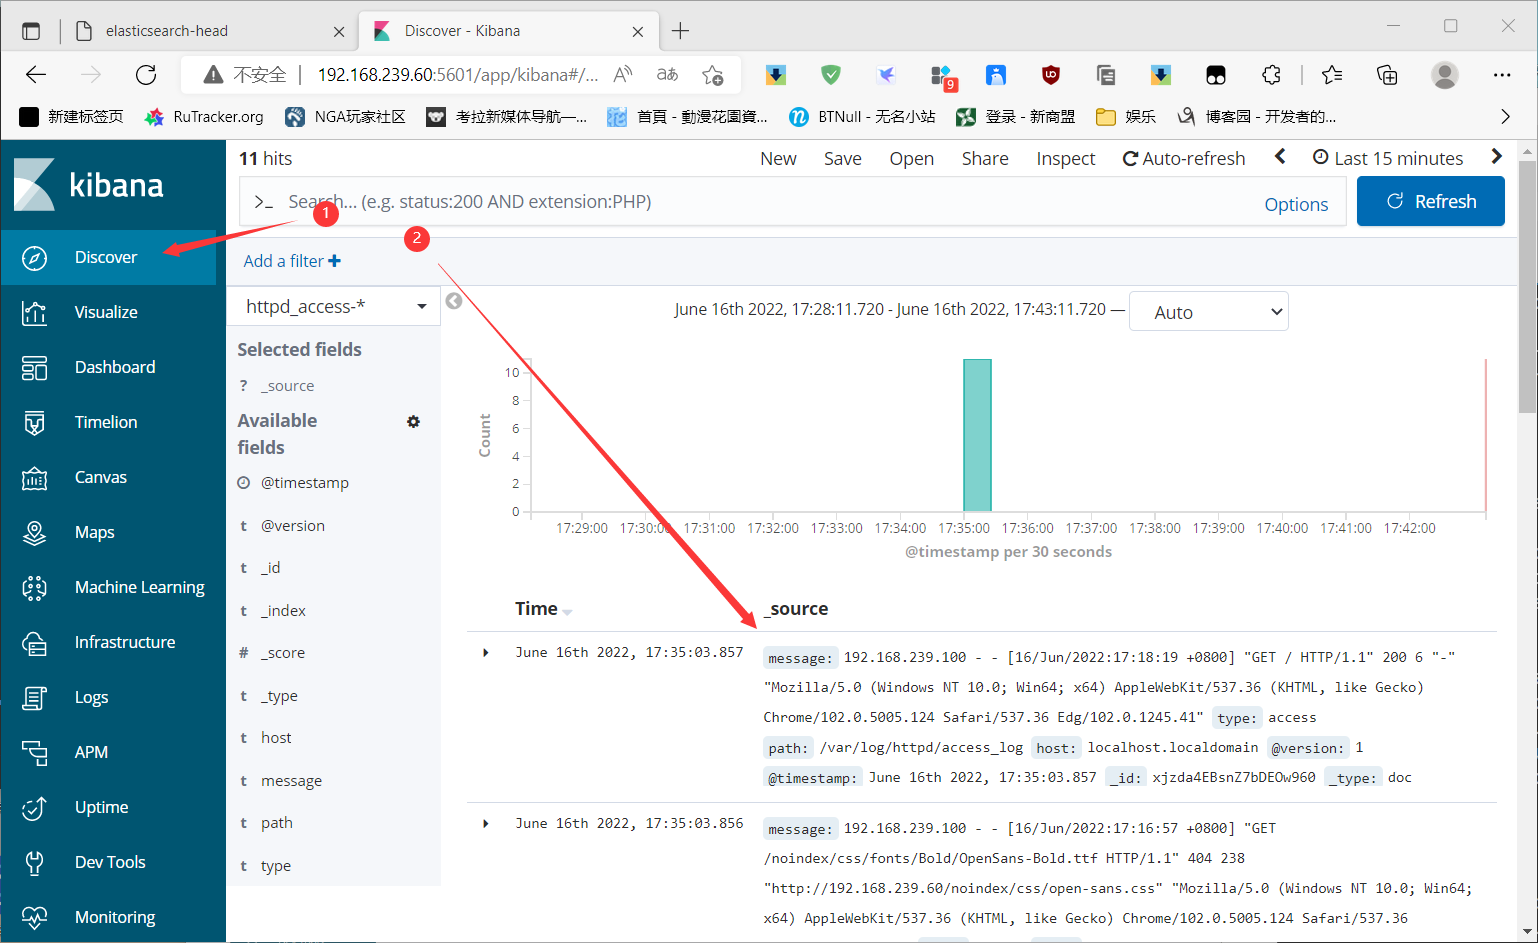Screen dimensions: 1538x943
Task: Open the Dashboard icon in sidebar
Action: tap(34, 368)
